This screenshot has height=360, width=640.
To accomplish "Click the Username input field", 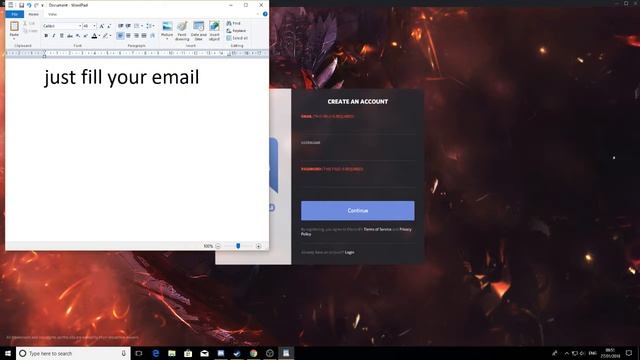I will coord(358,153).
